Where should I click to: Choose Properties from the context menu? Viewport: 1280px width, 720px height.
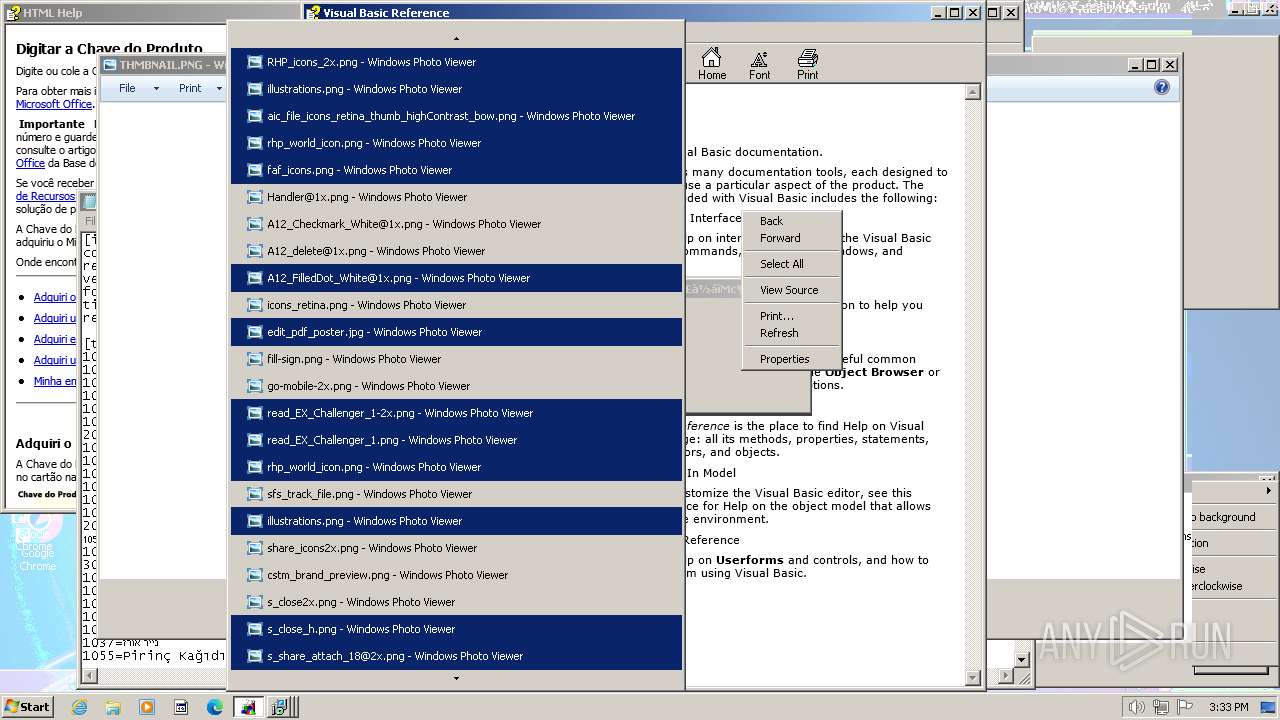click(x=791, y=359)
